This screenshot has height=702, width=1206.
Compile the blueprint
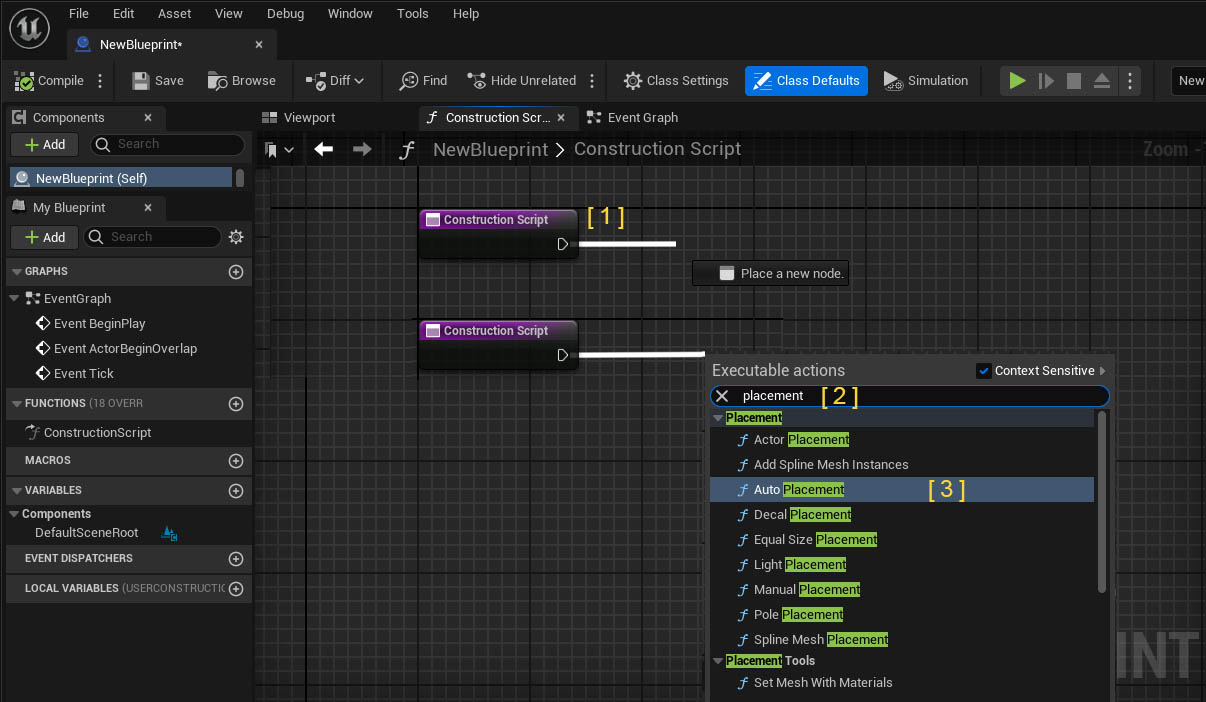pos(50,81)
